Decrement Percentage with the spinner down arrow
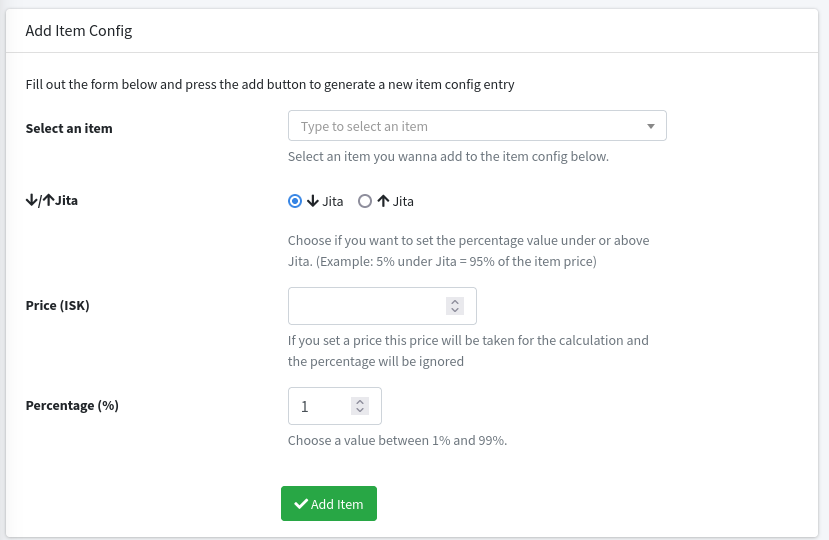Screen dimensions: 829x540 pos(360,411)
